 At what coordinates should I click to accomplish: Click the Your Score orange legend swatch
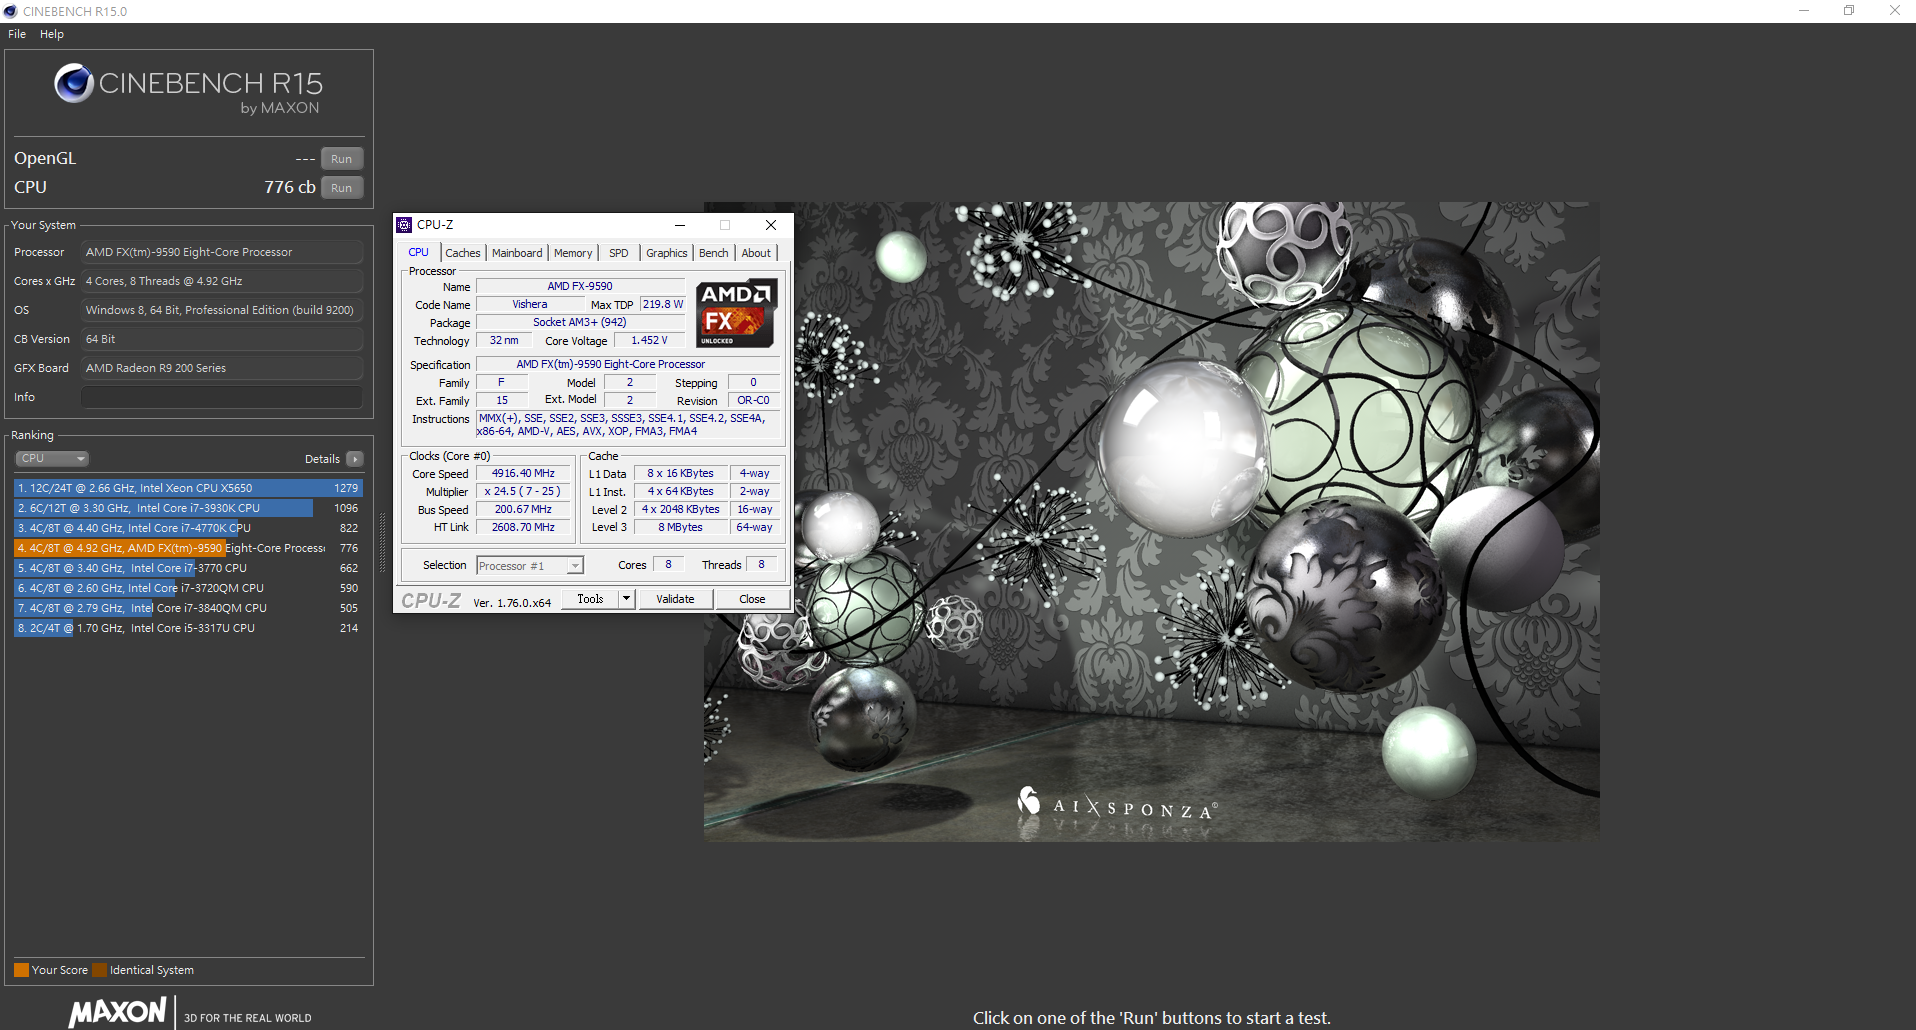pos(21,970)
